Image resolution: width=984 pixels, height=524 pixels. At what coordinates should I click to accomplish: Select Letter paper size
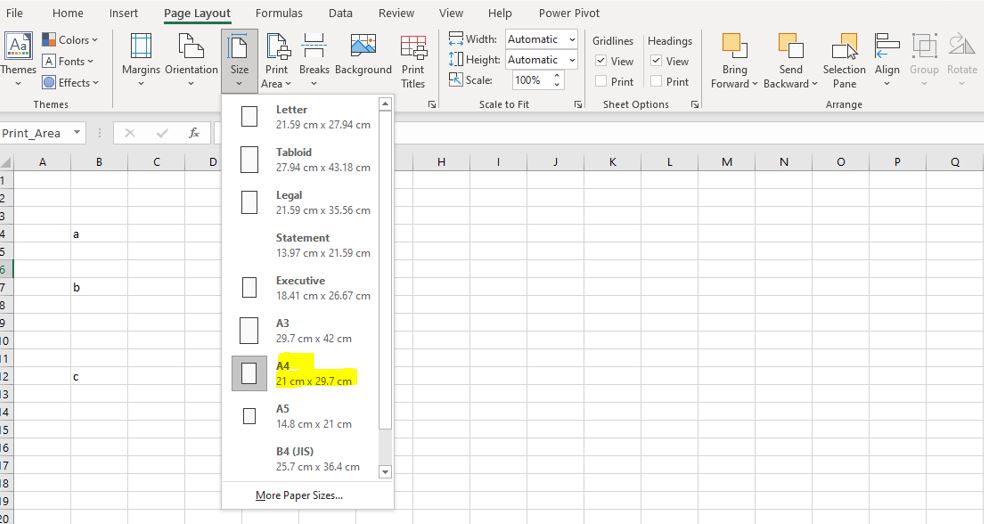pyautogui.click(x=301, y=117)
